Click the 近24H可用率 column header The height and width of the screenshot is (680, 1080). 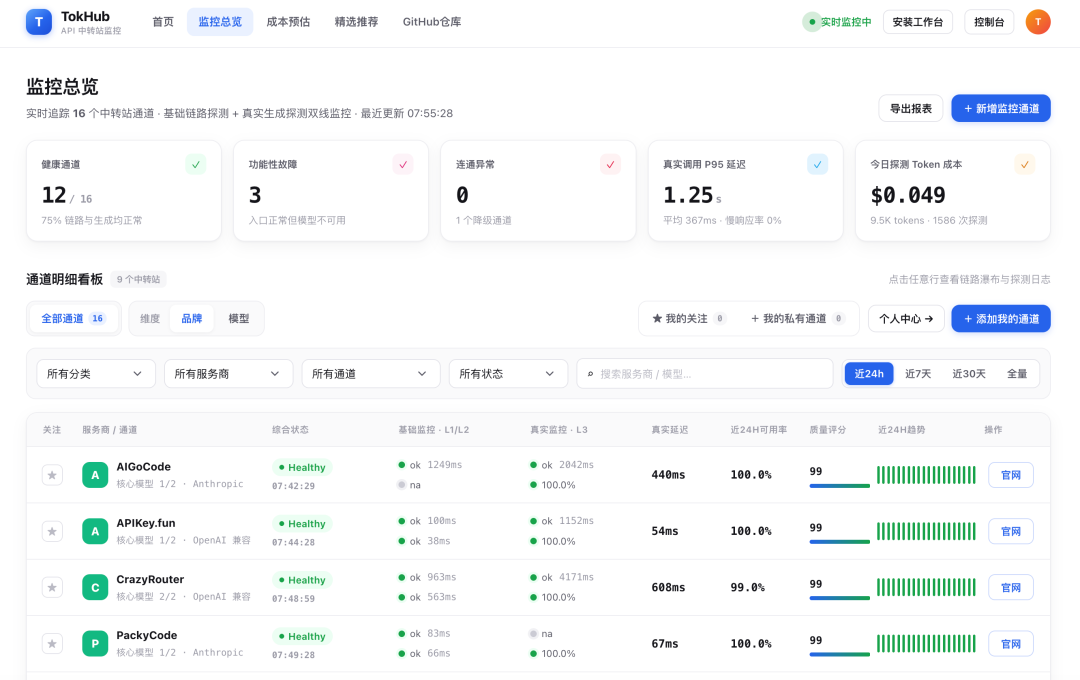[x=758, y=429]
